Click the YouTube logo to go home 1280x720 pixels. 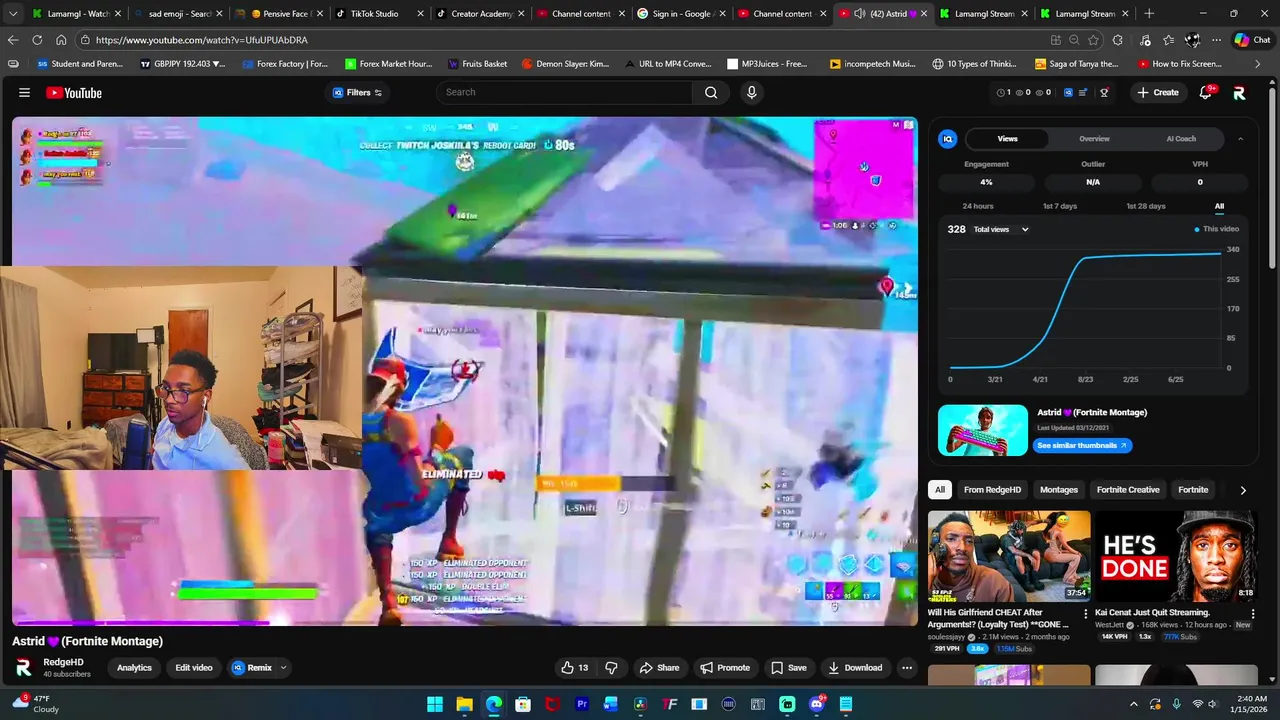coord(74,92)
